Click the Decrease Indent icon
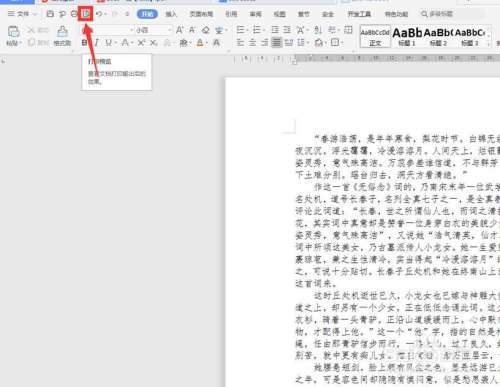Screen dimensions: 500x387 [275, 30]
